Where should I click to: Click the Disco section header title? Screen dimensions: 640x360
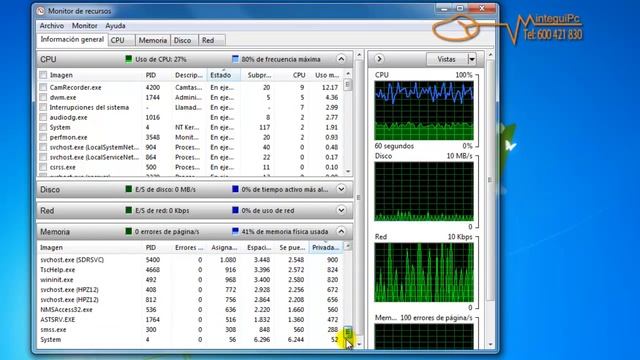[x=50, y=189]
